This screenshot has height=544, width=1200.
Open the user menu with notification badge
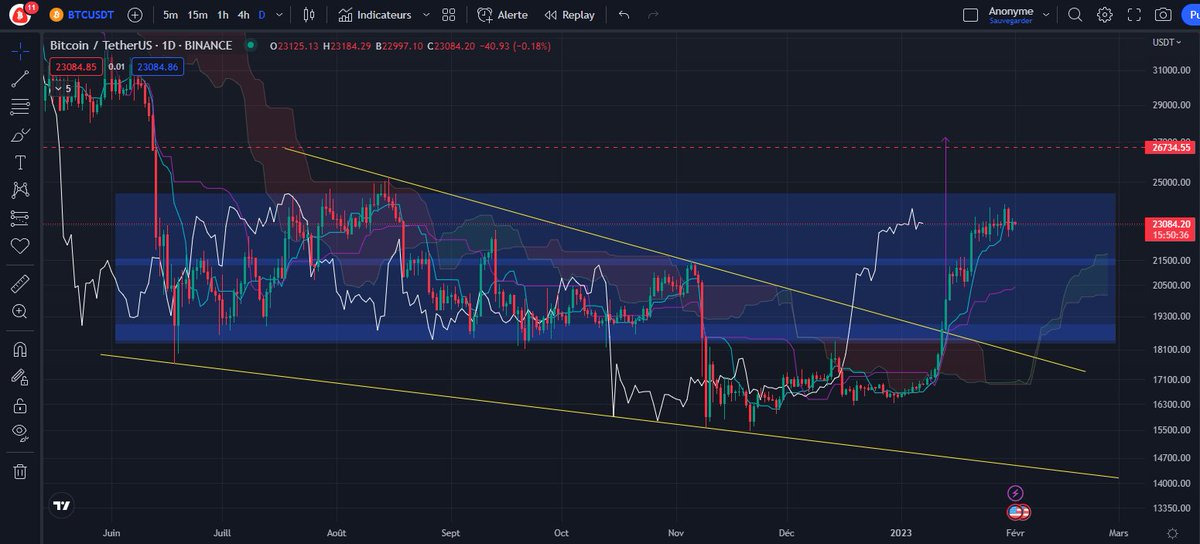pyautogui.click(x=21, y=15)
